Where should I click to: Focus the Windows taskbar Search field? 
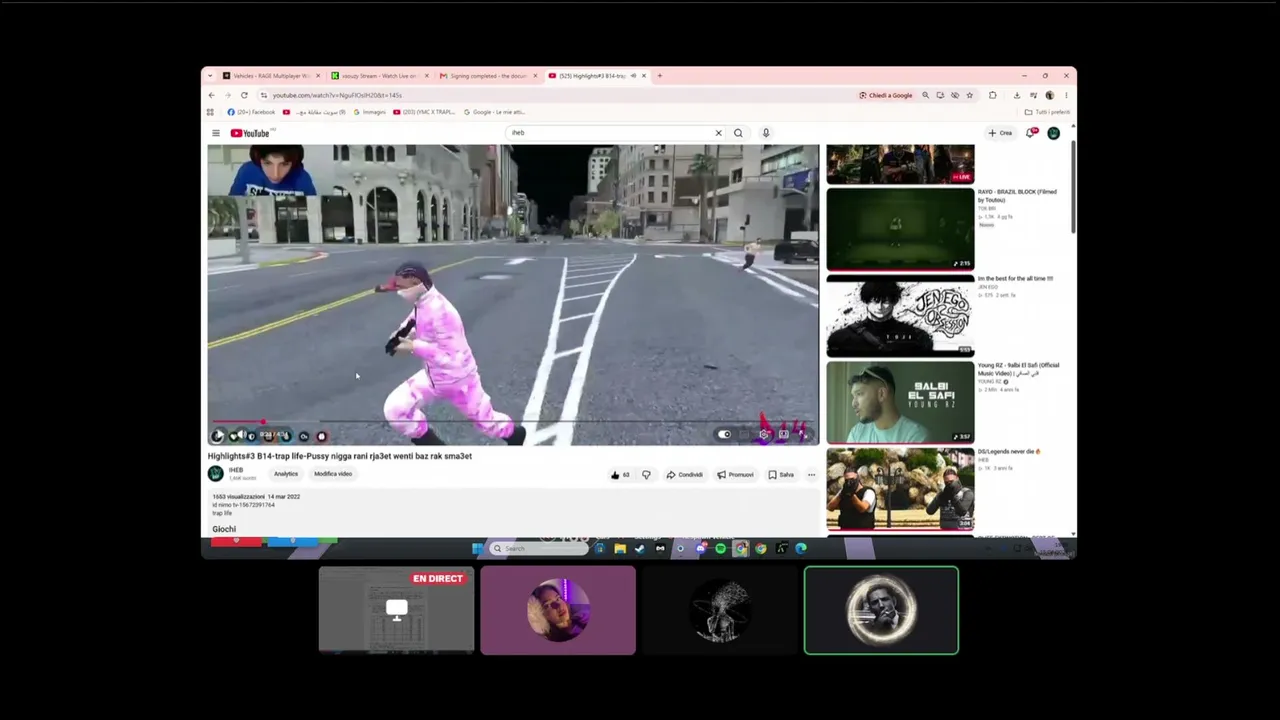pos(538,548)
